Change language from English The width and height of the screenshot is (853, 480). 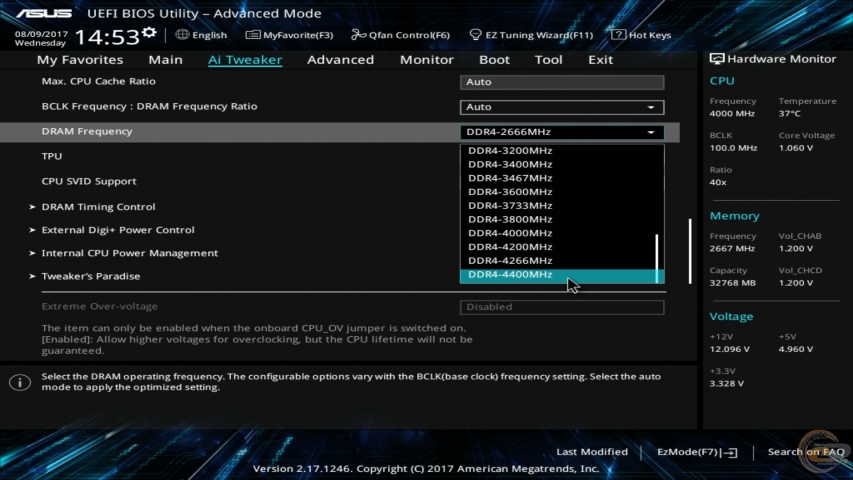pyautogui.click(x=209, y=35)
